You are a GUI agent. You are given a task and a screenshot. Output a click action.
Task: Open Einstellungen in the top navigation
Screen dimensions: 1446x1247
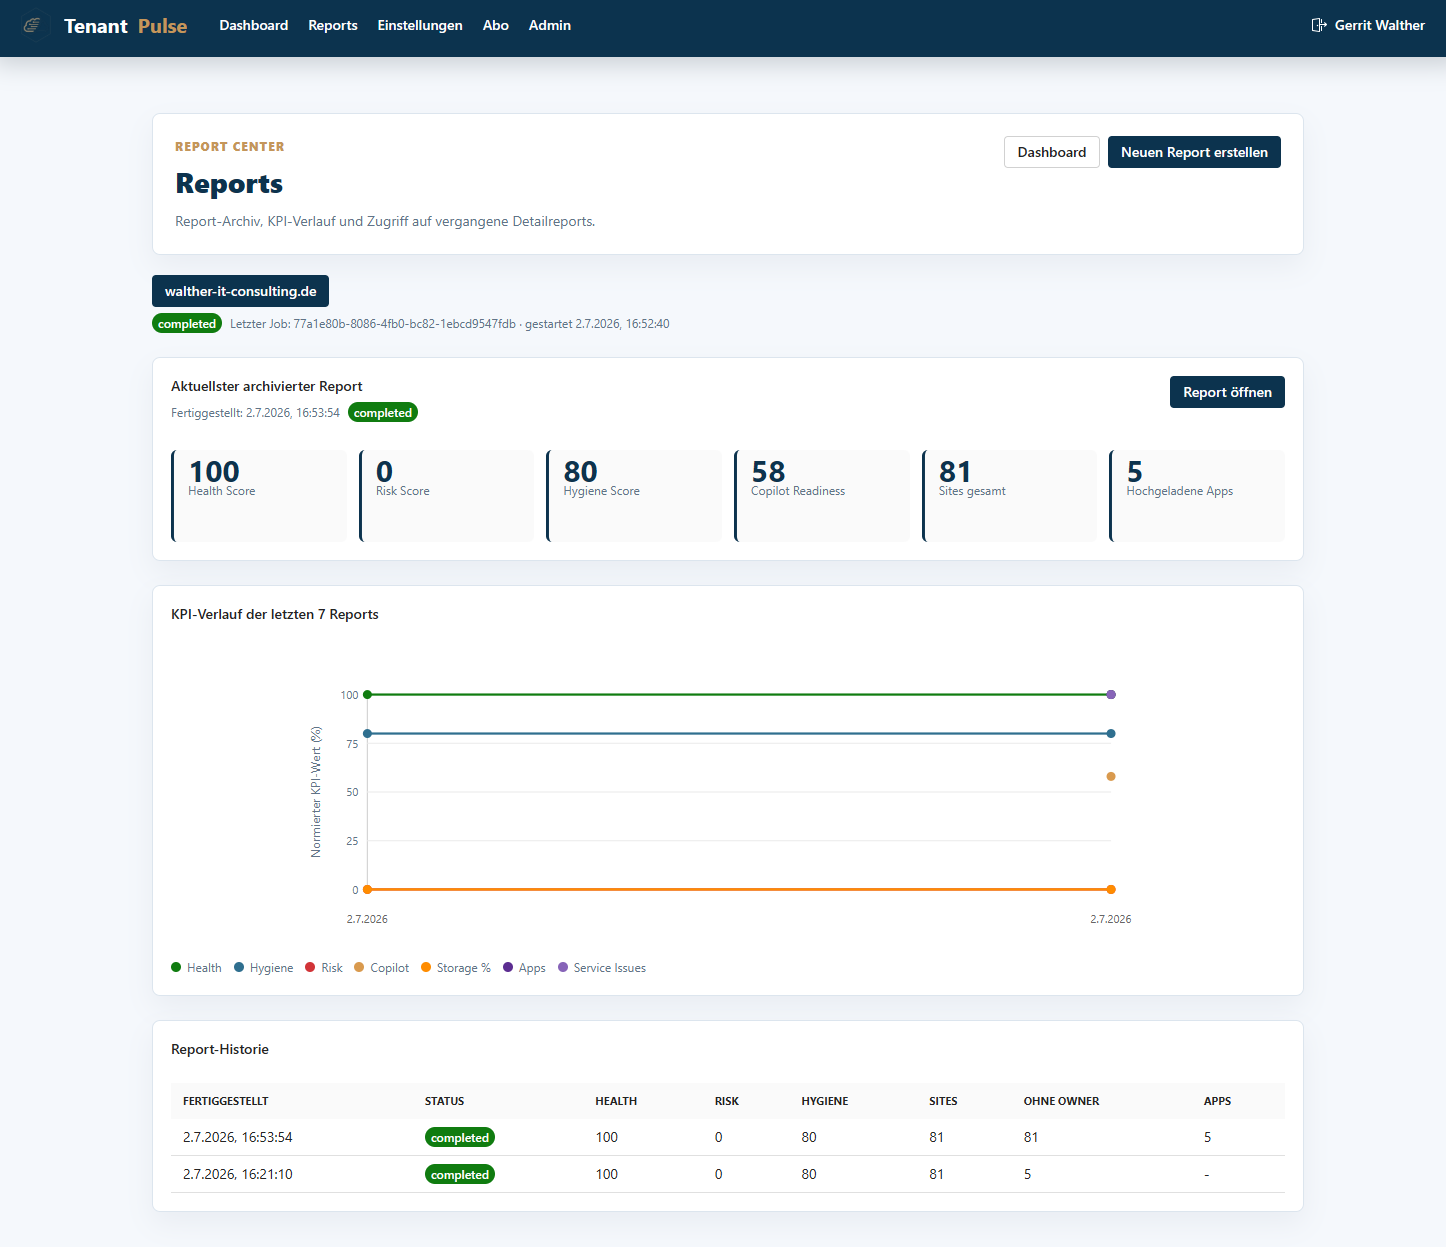tap(420, 25)
